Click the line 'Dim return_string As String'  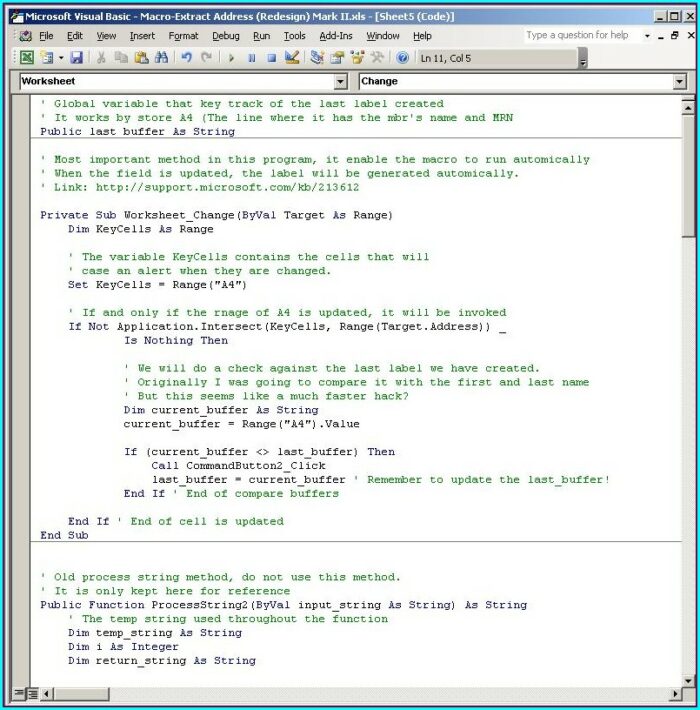click(162, 661)
